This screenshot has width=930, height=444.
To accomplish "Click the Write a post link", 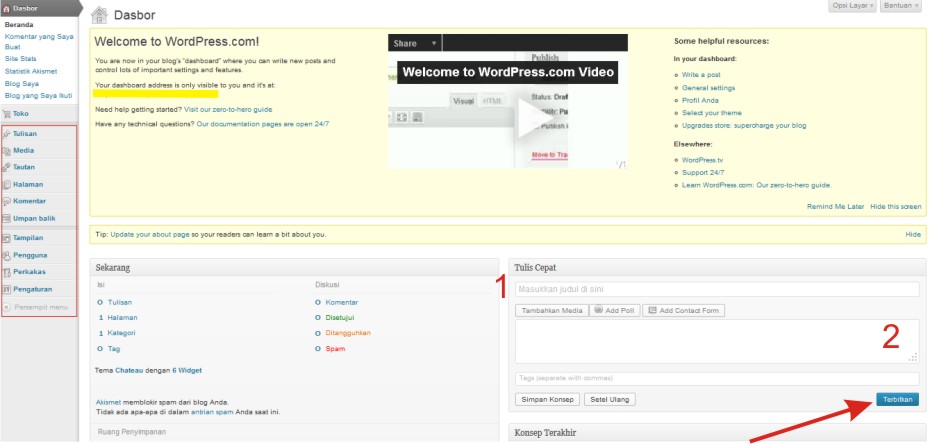I will point(701,75).
